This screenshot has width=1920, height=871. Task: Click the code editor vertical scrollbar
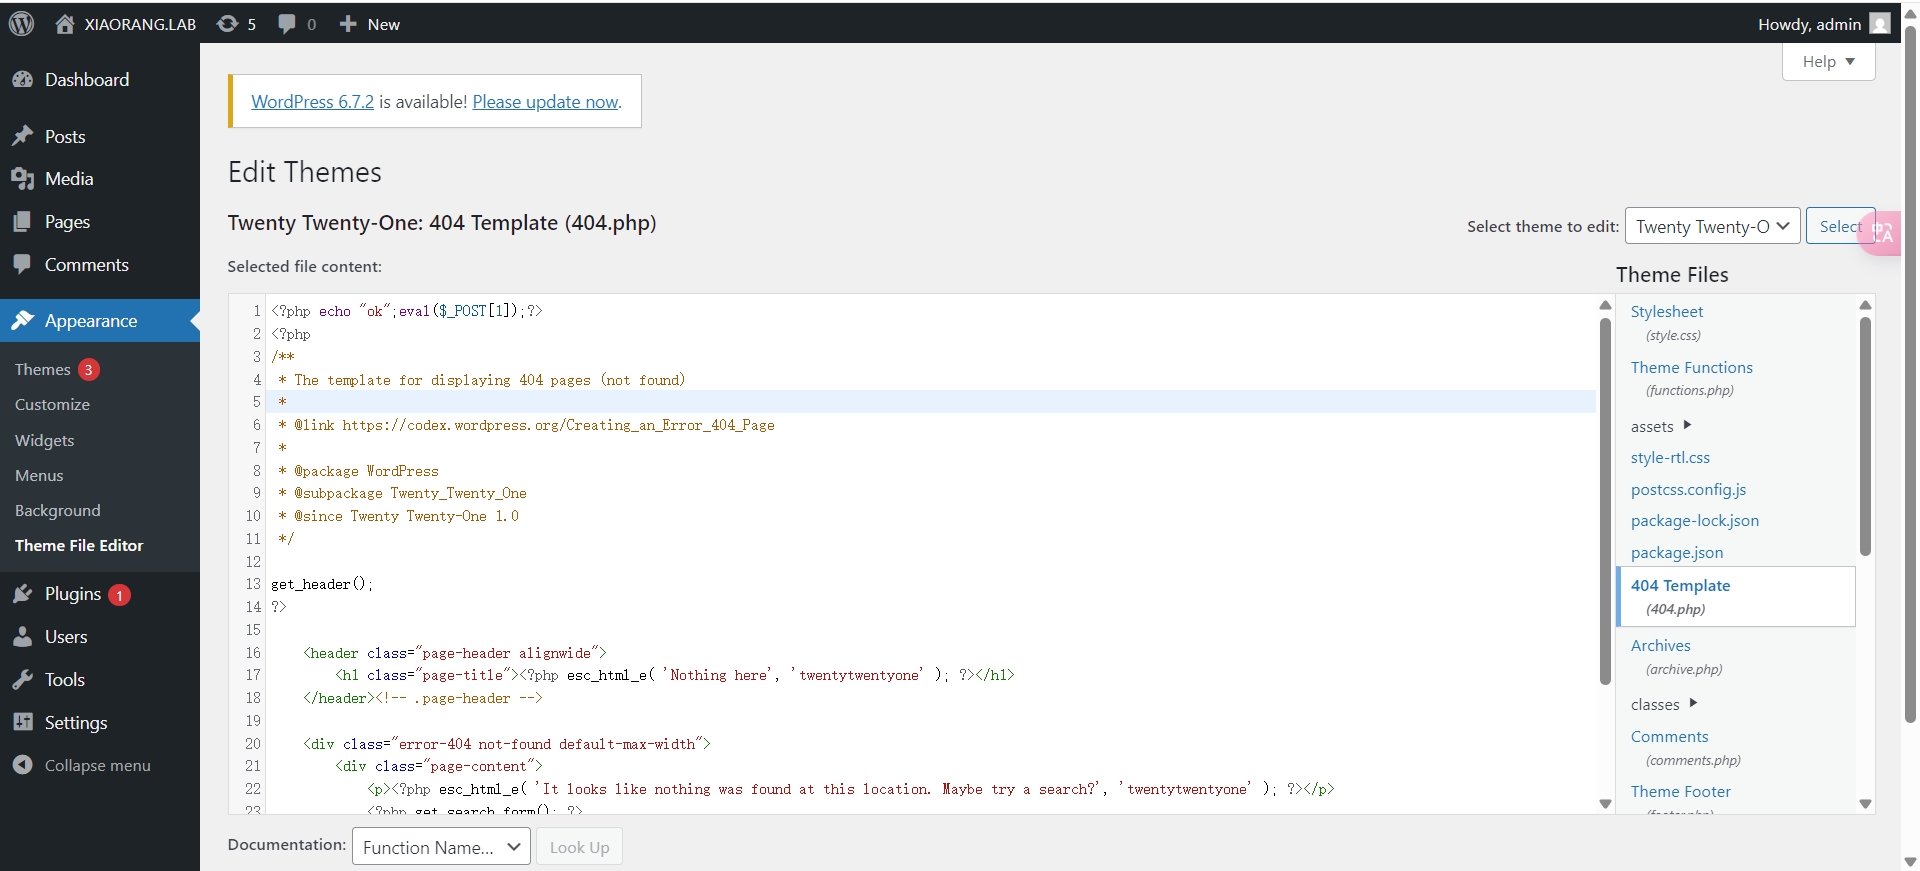click(x=1605, y=500)
